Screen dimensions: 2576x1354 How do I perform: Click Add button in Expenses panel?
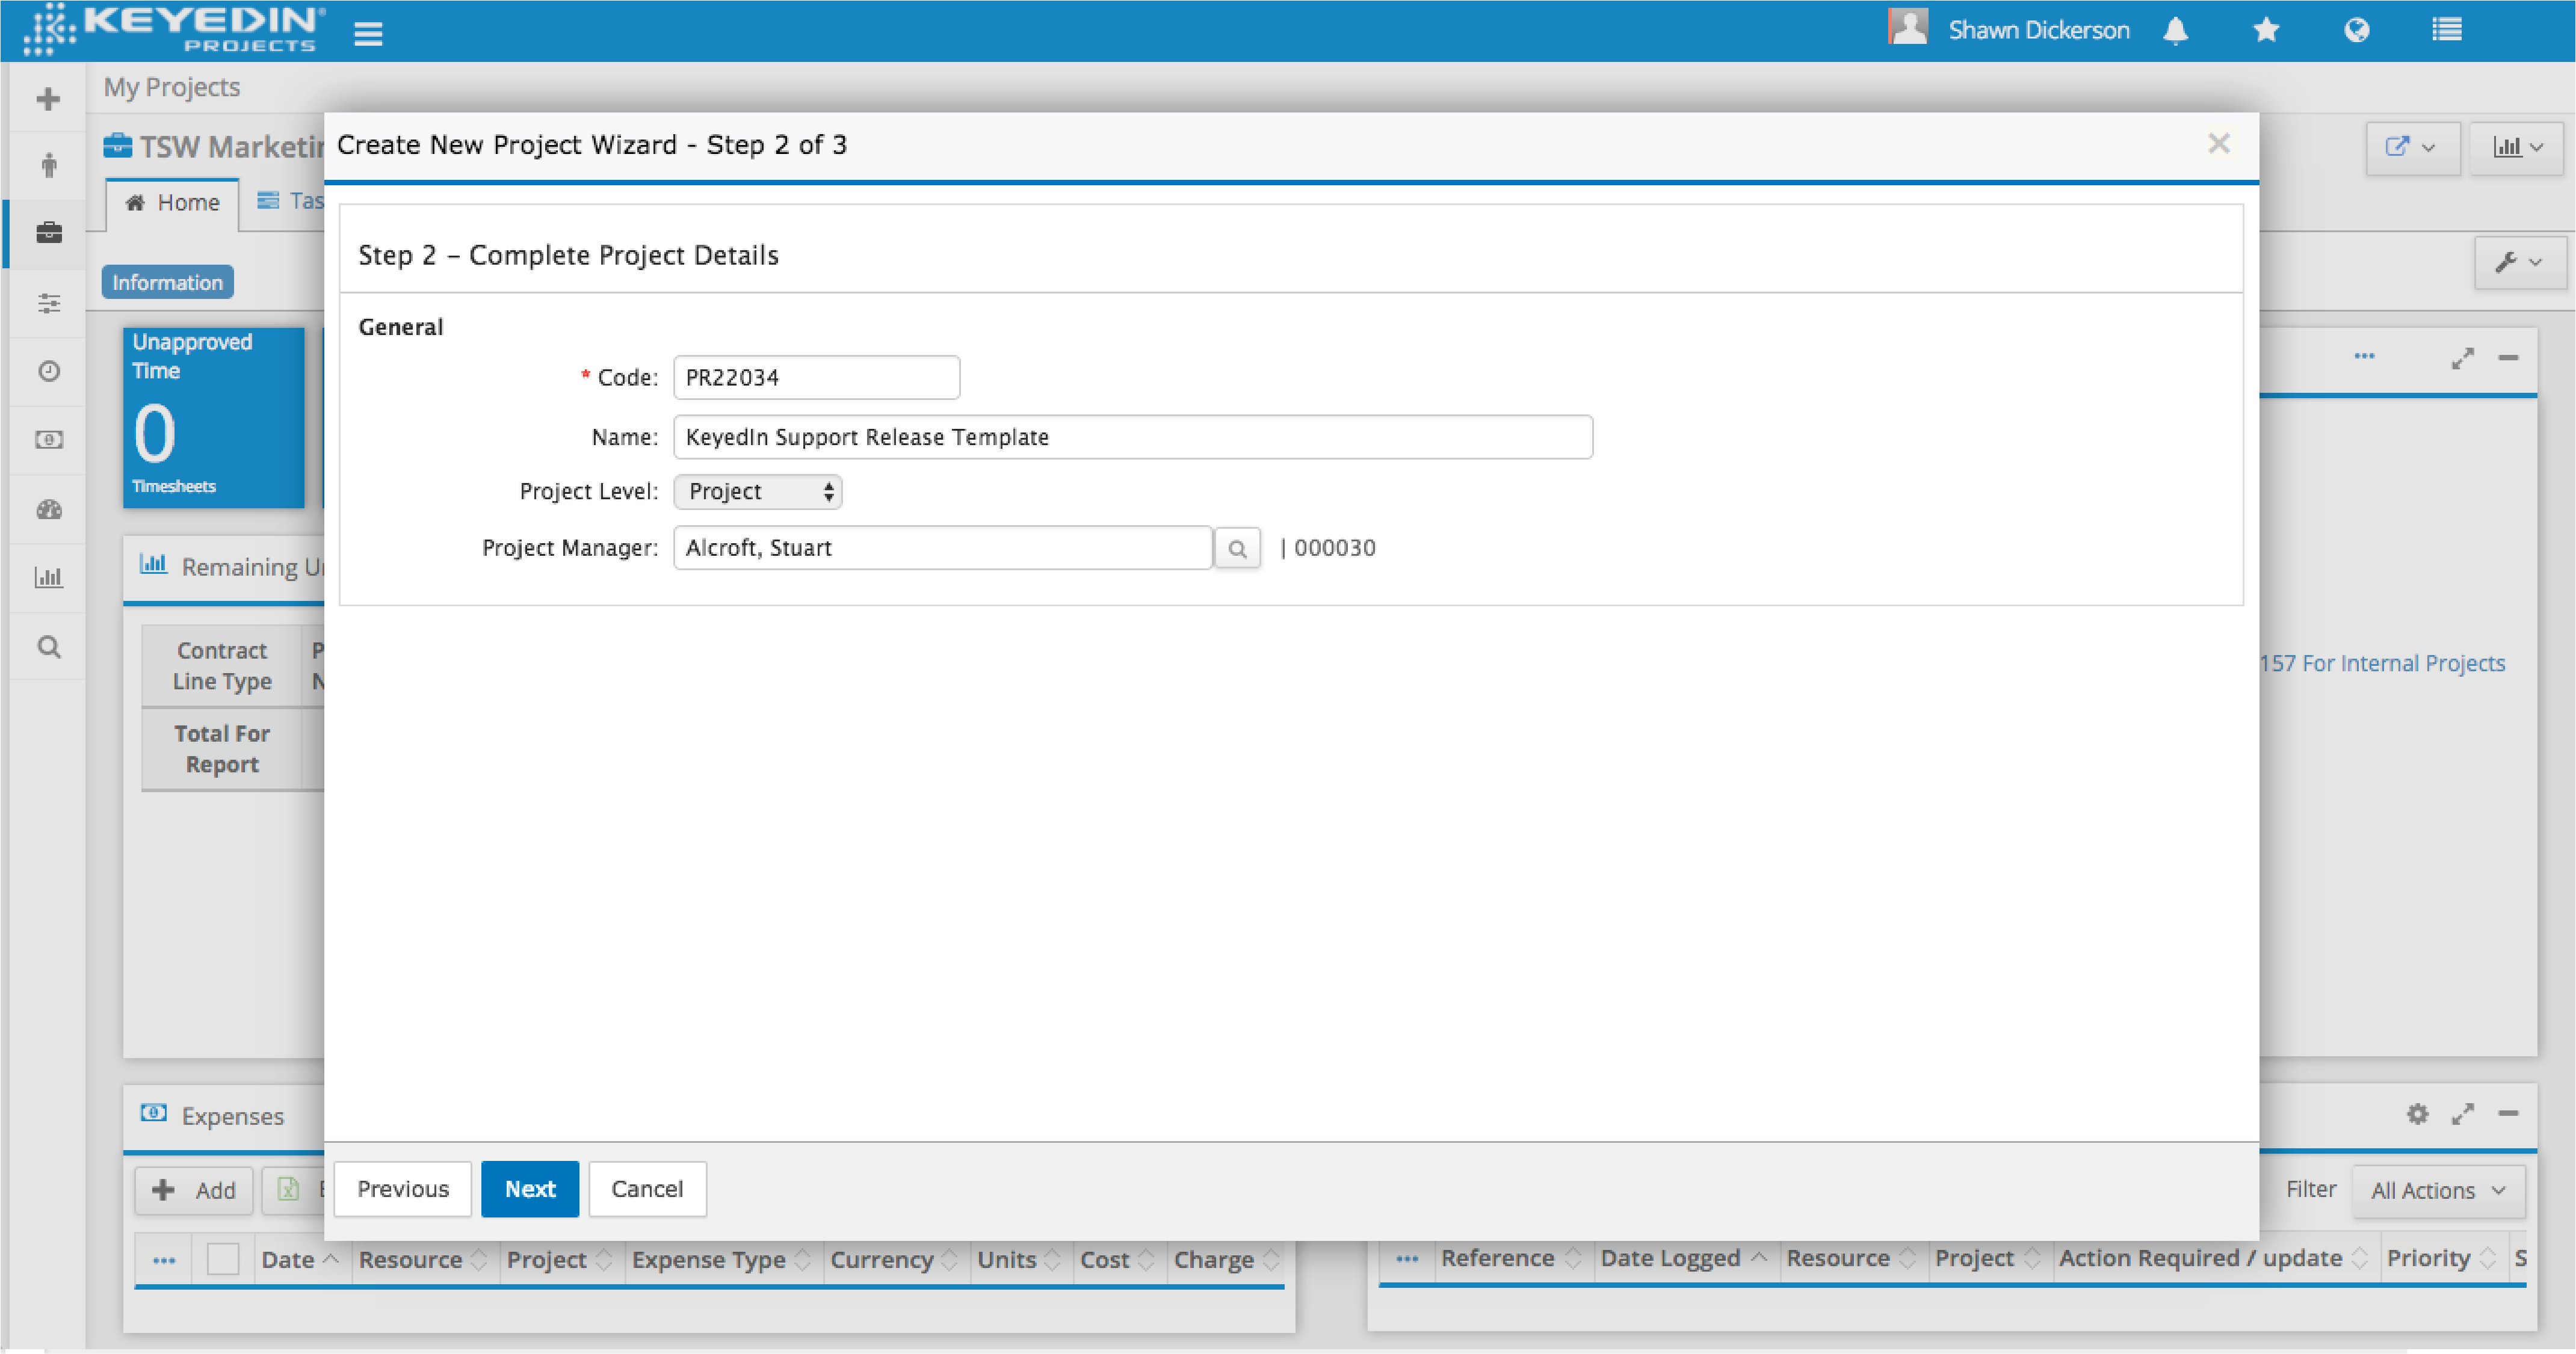tap(194, 1190)
